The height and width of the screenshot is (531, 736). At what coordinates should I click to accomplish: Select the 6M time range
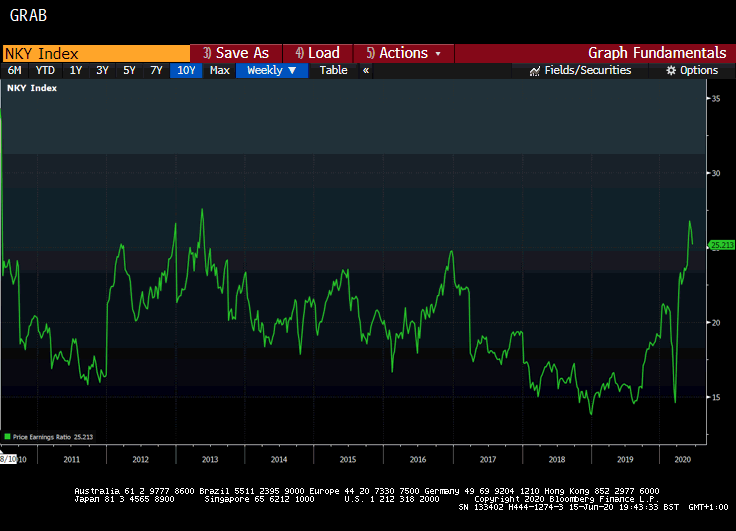coord(14,70)
